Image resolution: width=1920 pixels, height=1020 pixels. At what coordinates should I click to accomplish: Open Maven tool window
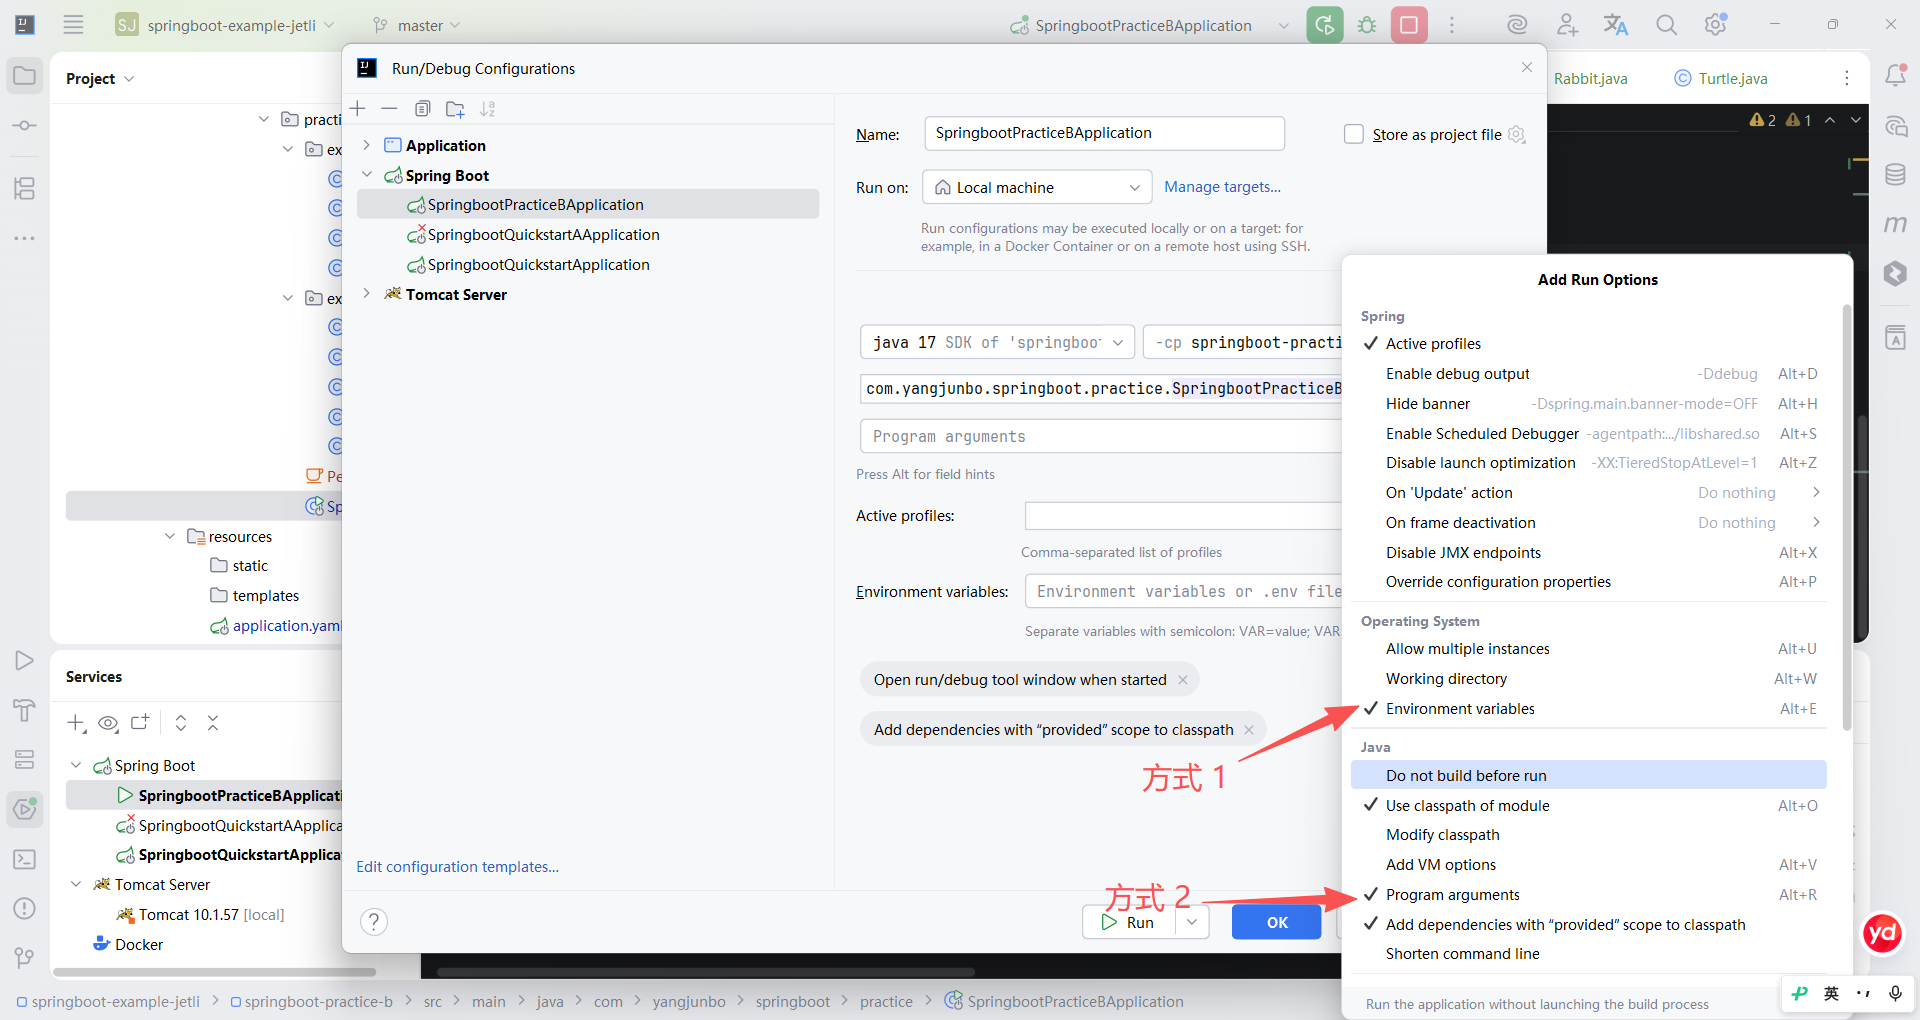click(1895, 224)
